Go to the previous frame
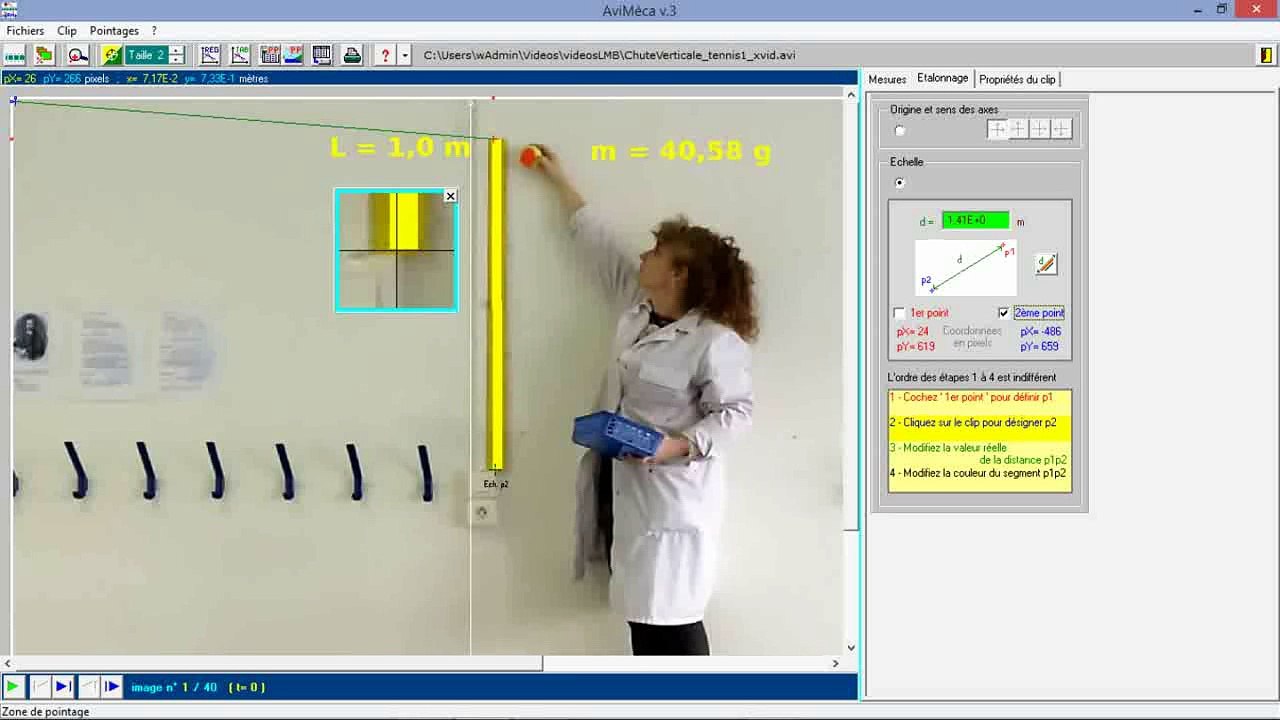The width and height of the screenshot is (1280, 720). pos(88,686)
